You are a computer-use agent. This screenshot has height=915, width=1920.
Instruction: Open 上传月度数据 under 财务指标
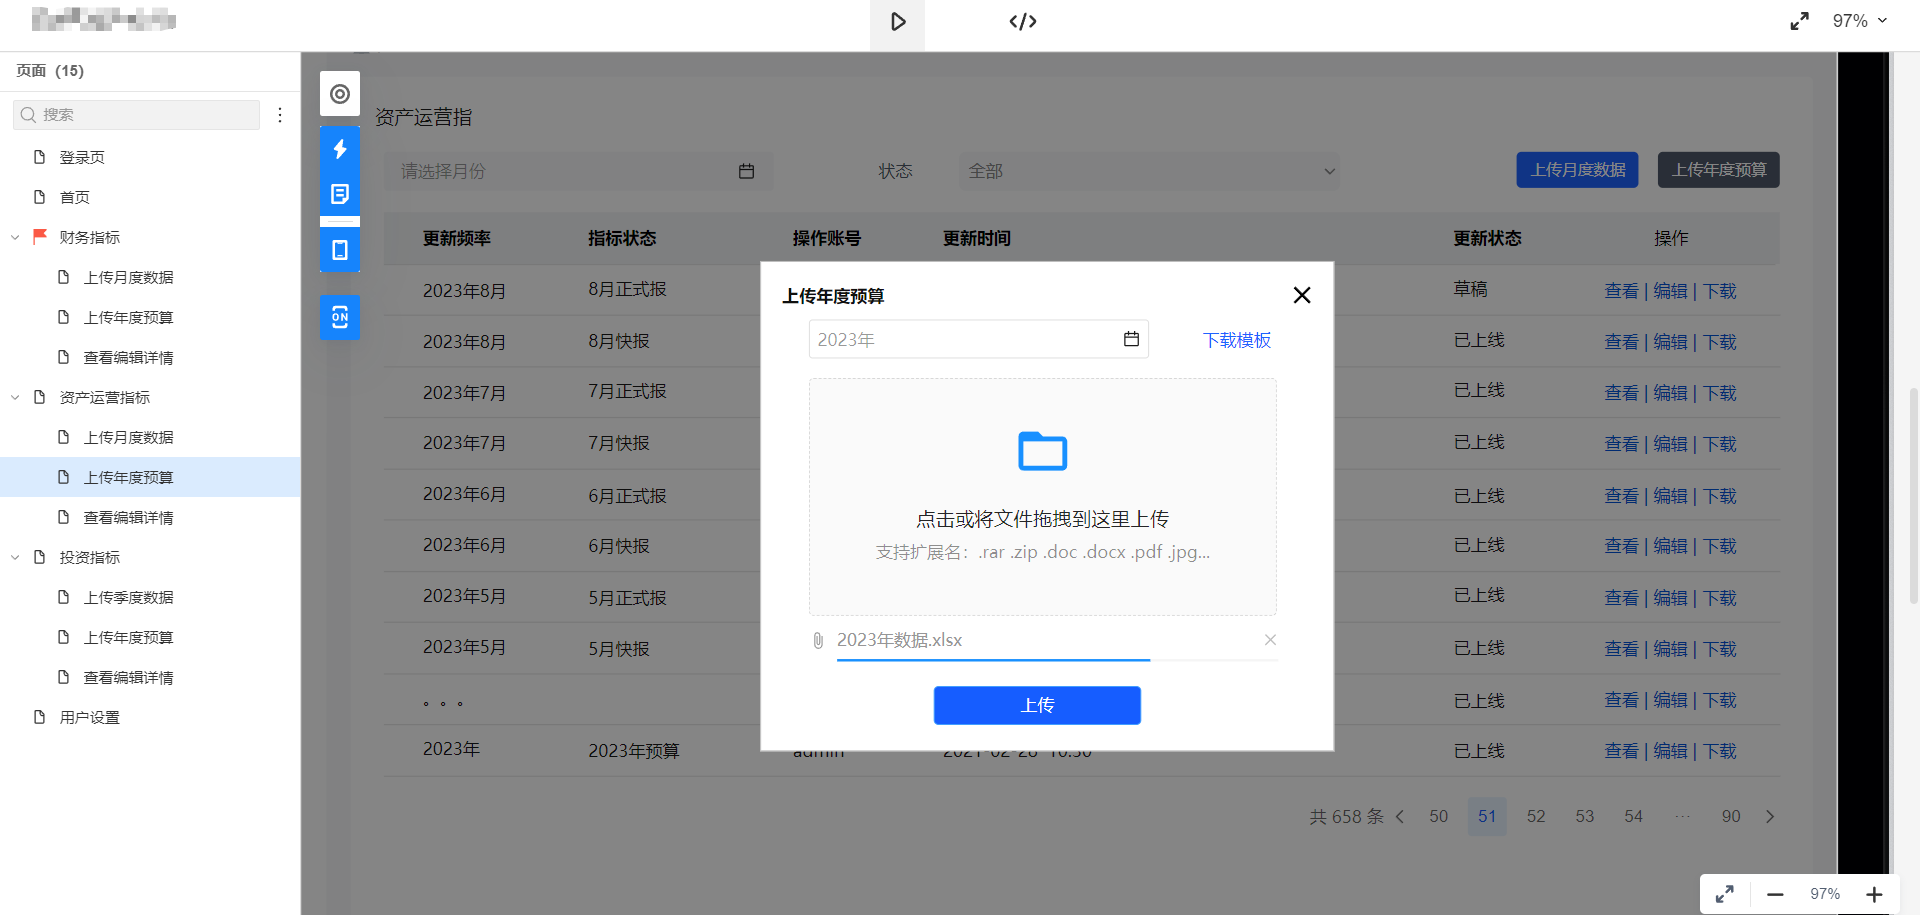(x=128, y=277)
